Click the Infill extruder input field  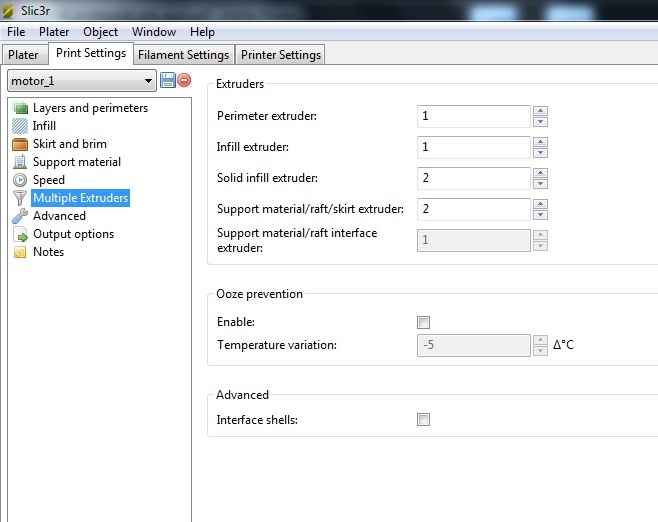click(x=474, y=147)
